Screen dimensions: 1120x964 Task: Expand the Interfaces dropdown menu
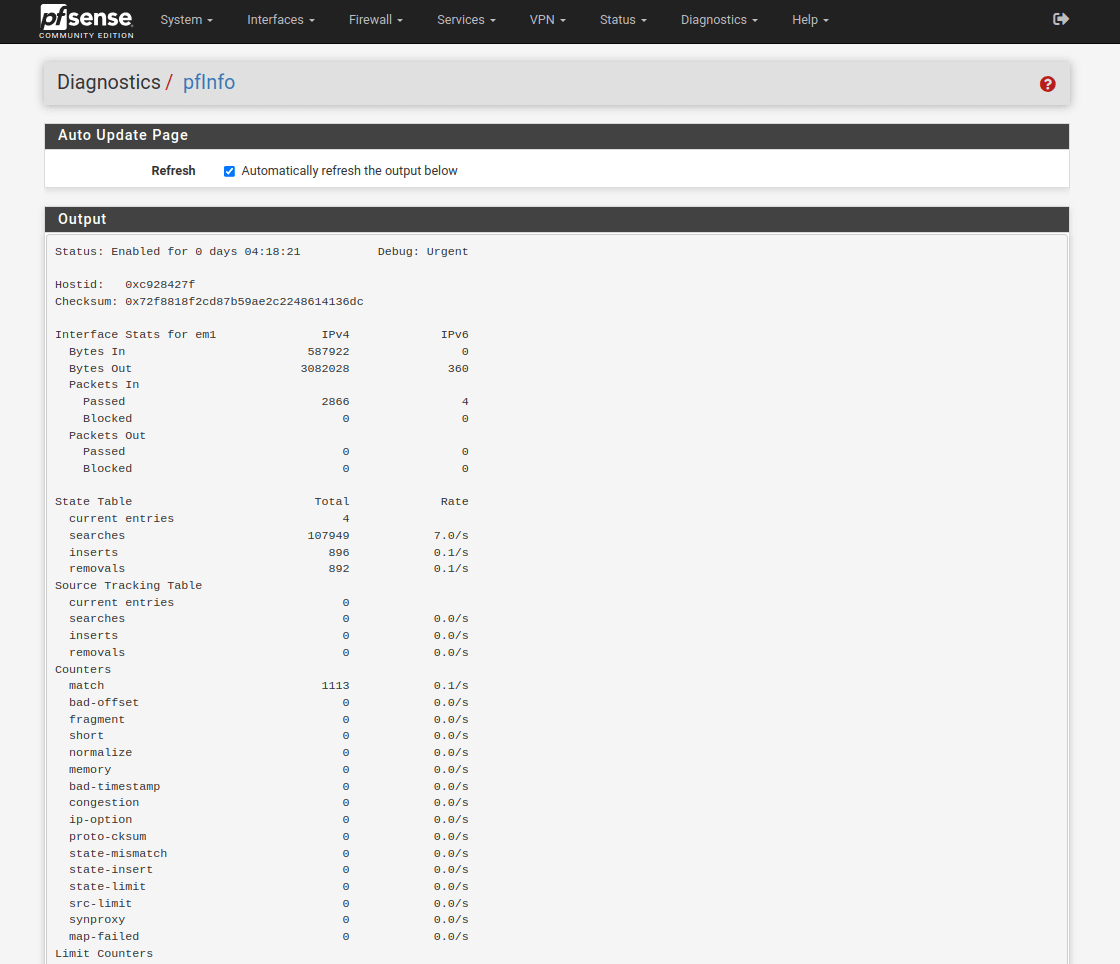(280, 20)
